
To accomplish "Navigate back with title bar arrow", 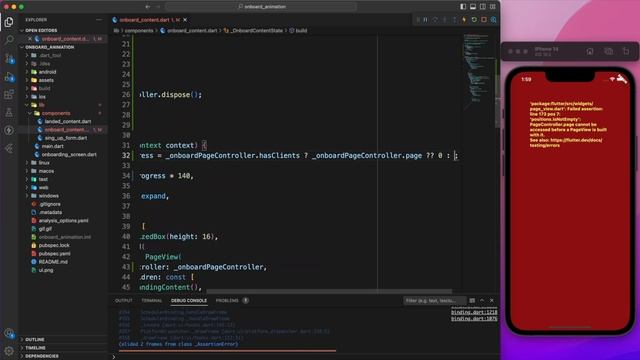I will (148, 7).
